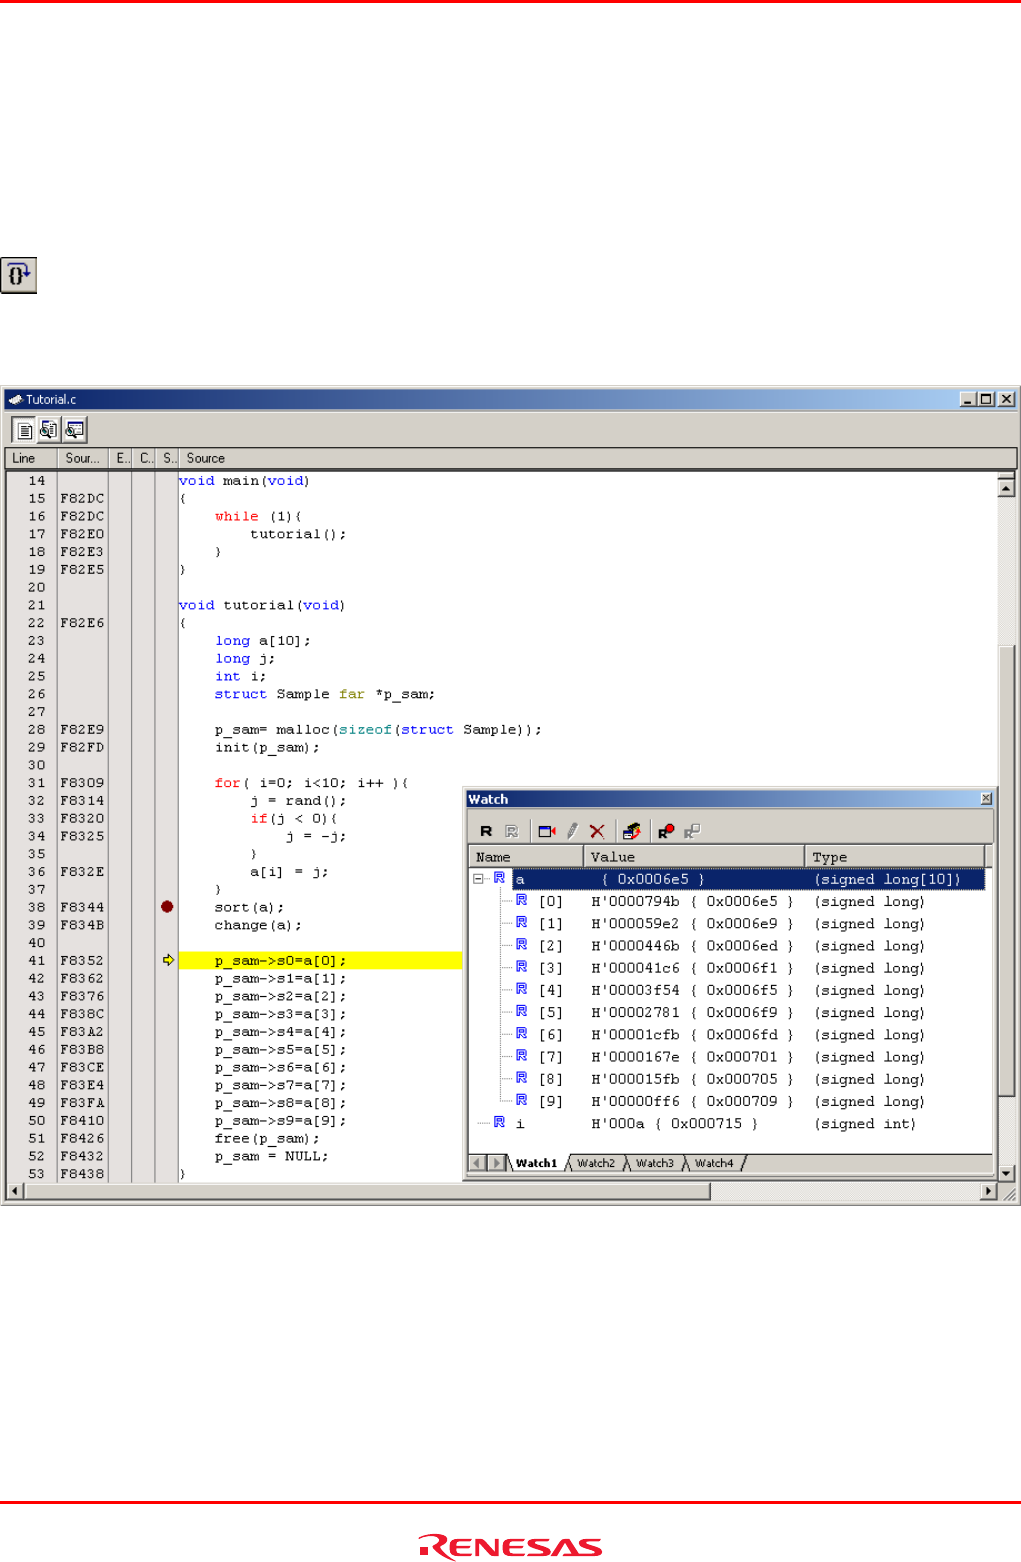Screen dimensions: 1021x1562
Task: Select the source-only view mode icon
Action: click(24, 430)
